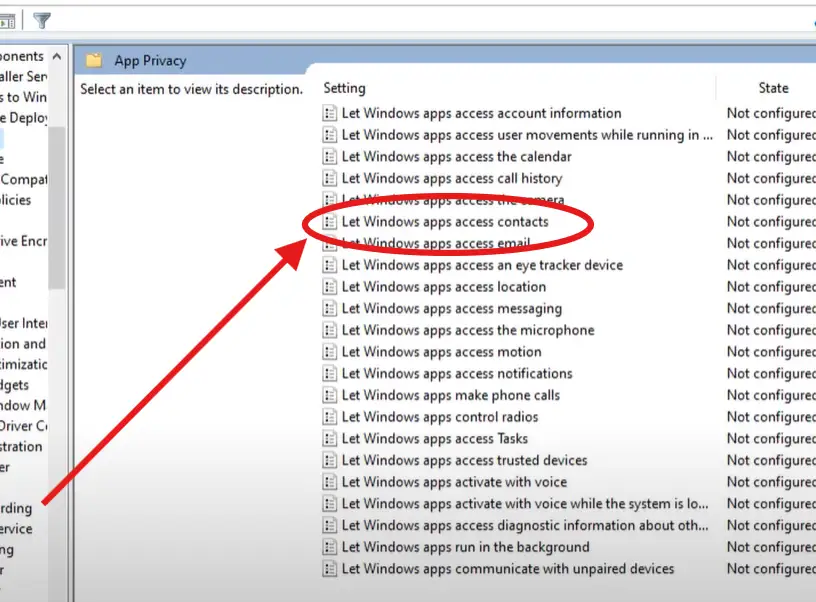This screenshot has height=602, width=816.
Task: Click policy icon beside 'access account information'
Action: coord(329,113)
